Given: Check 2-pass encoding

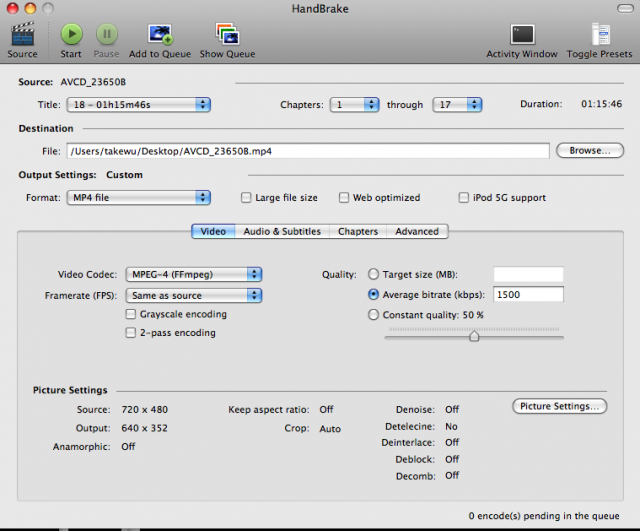Looking at the screenshot, I should (131, 333).
